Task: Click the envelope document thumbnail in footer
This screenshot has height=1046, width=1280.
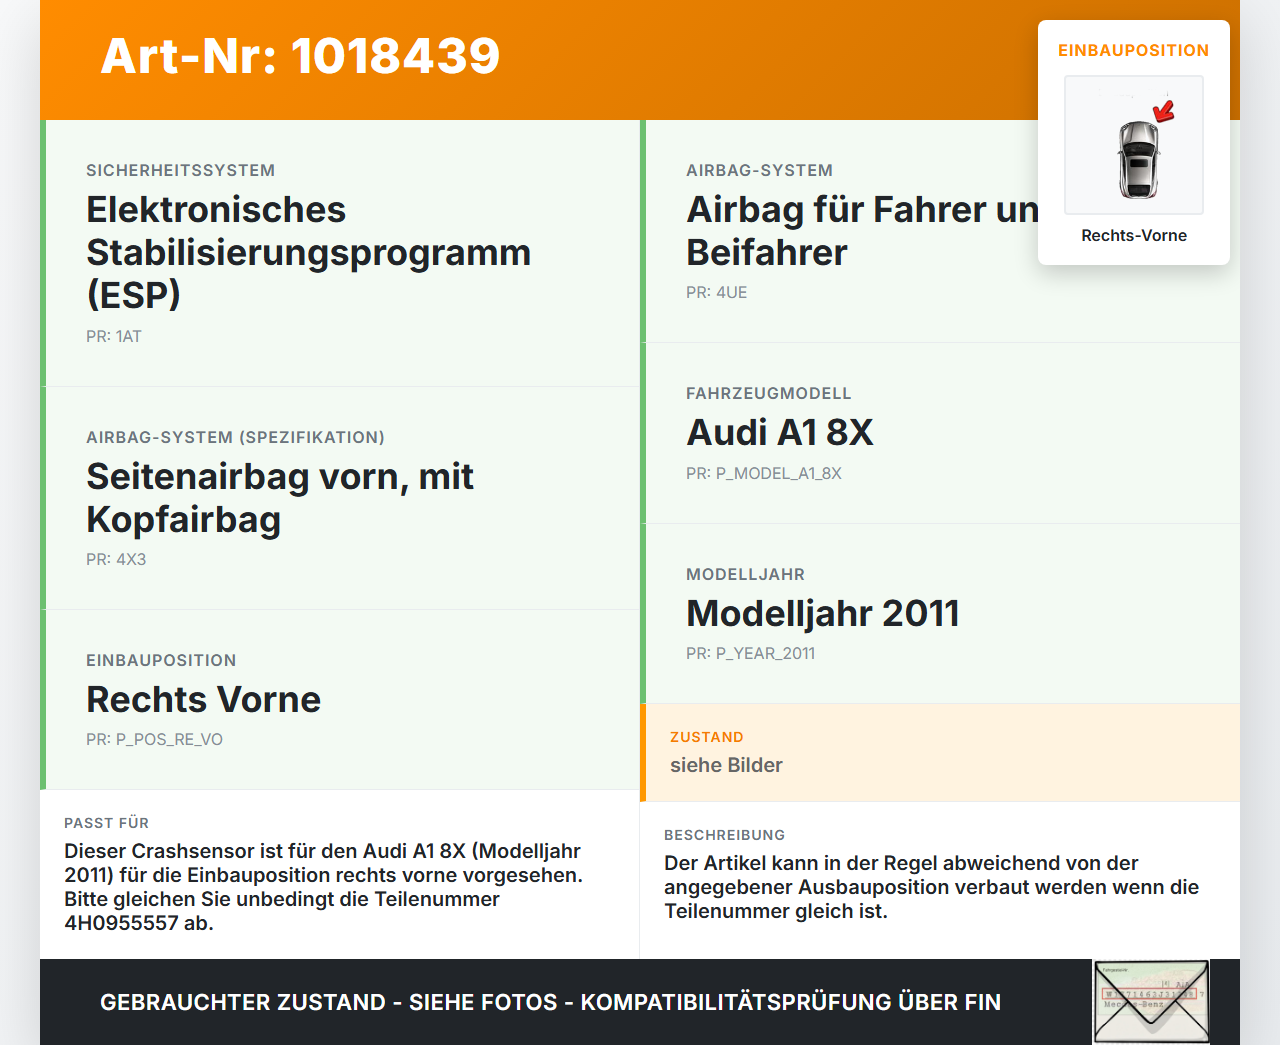Action: pyautogui.click(x=1151, y=1002)
